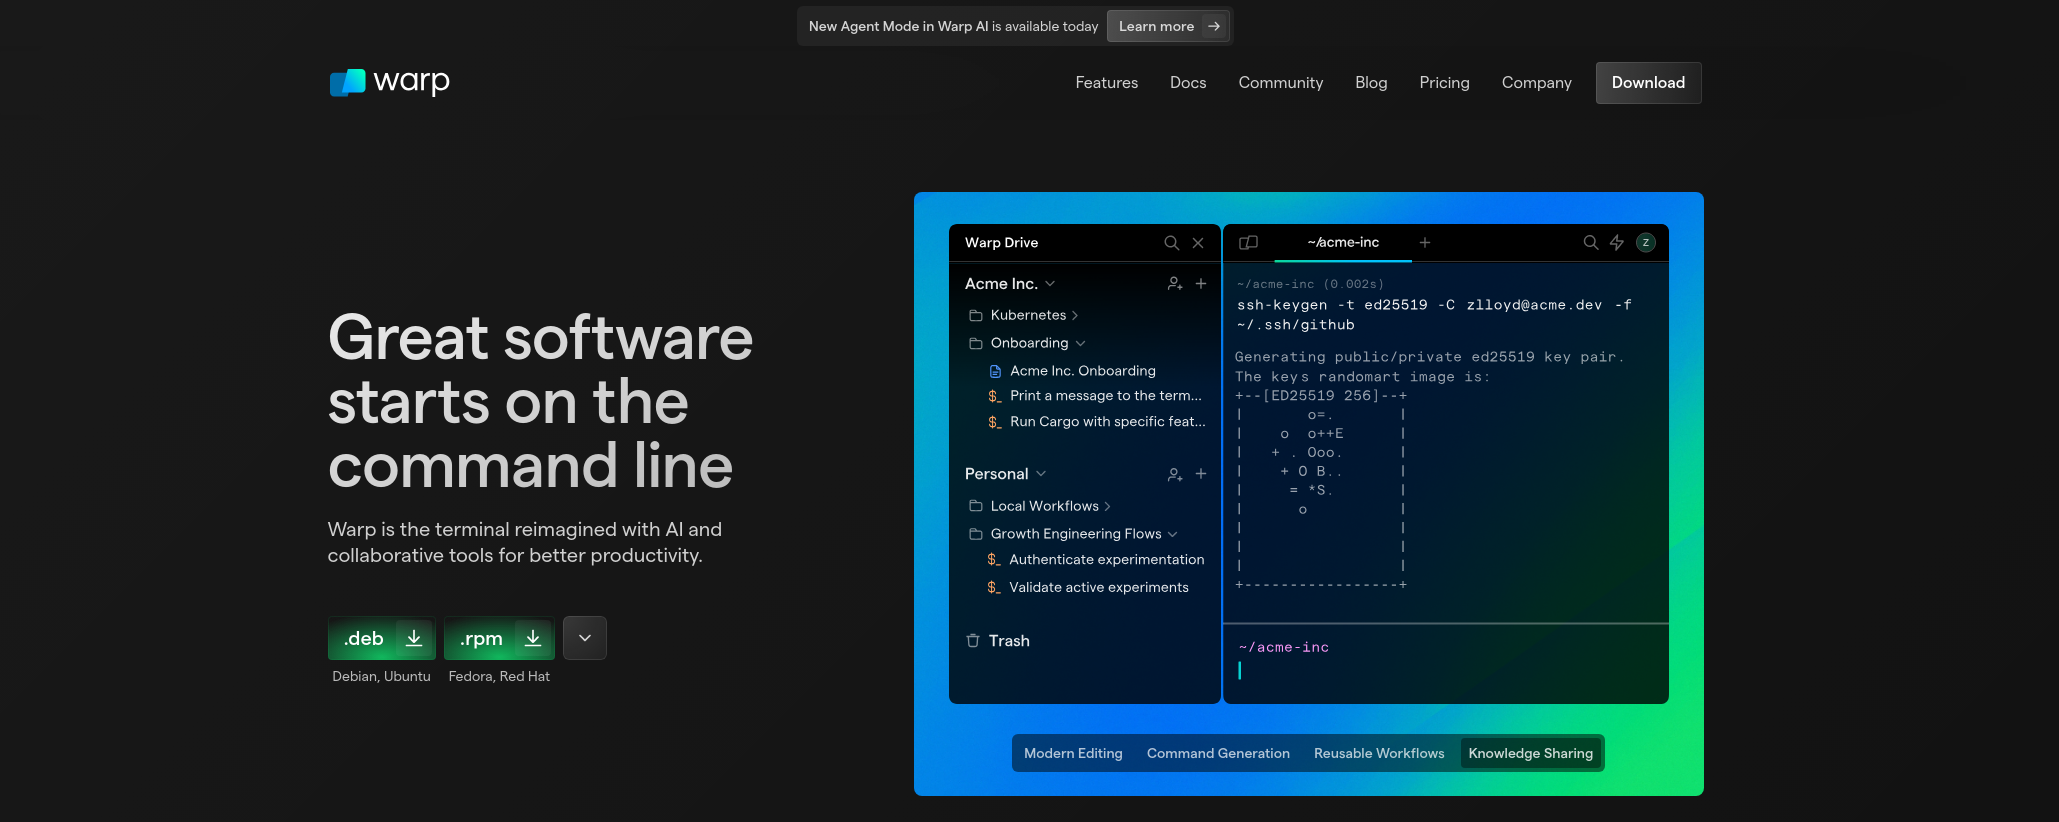Click the terminal input prompt area
Viewport: 2059px width, 822px height.
(x=1446, y=663)
